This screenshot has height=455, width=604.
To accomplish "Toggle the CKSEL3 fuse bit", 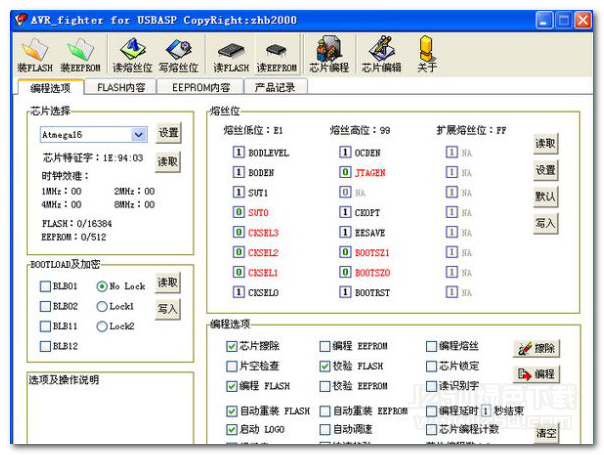I will (238, 232).
